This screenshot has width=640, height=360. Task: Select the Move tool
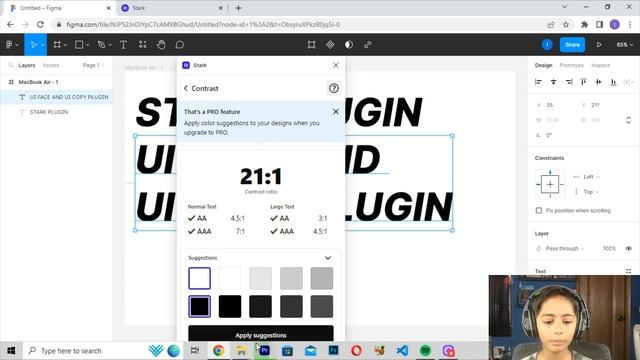[x=33, y=44]
